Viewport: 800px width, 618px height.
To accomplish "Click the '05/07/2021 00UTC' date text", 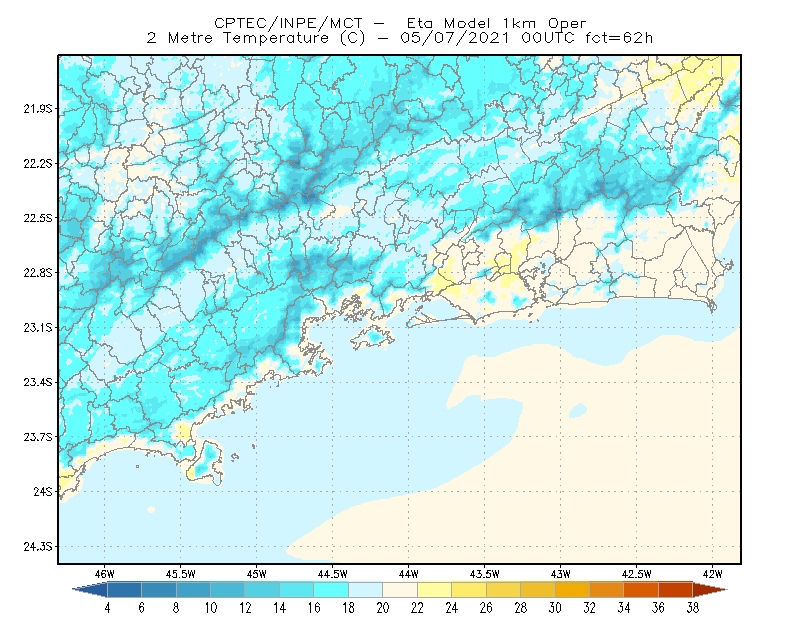I will [x=487, y=38].
